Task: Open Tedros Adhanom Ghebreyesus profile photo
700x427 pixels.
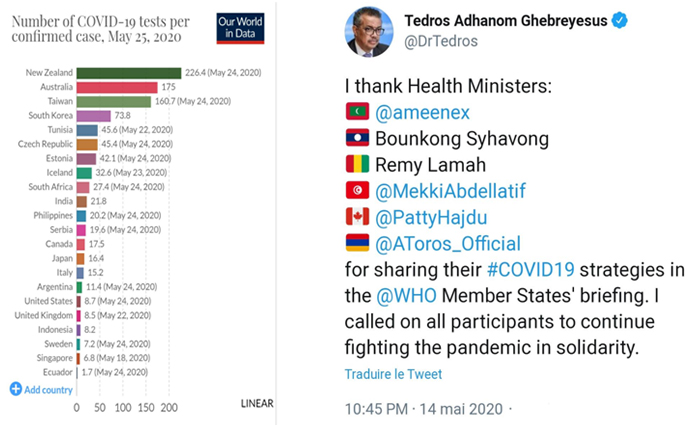Action: point(369,32)
